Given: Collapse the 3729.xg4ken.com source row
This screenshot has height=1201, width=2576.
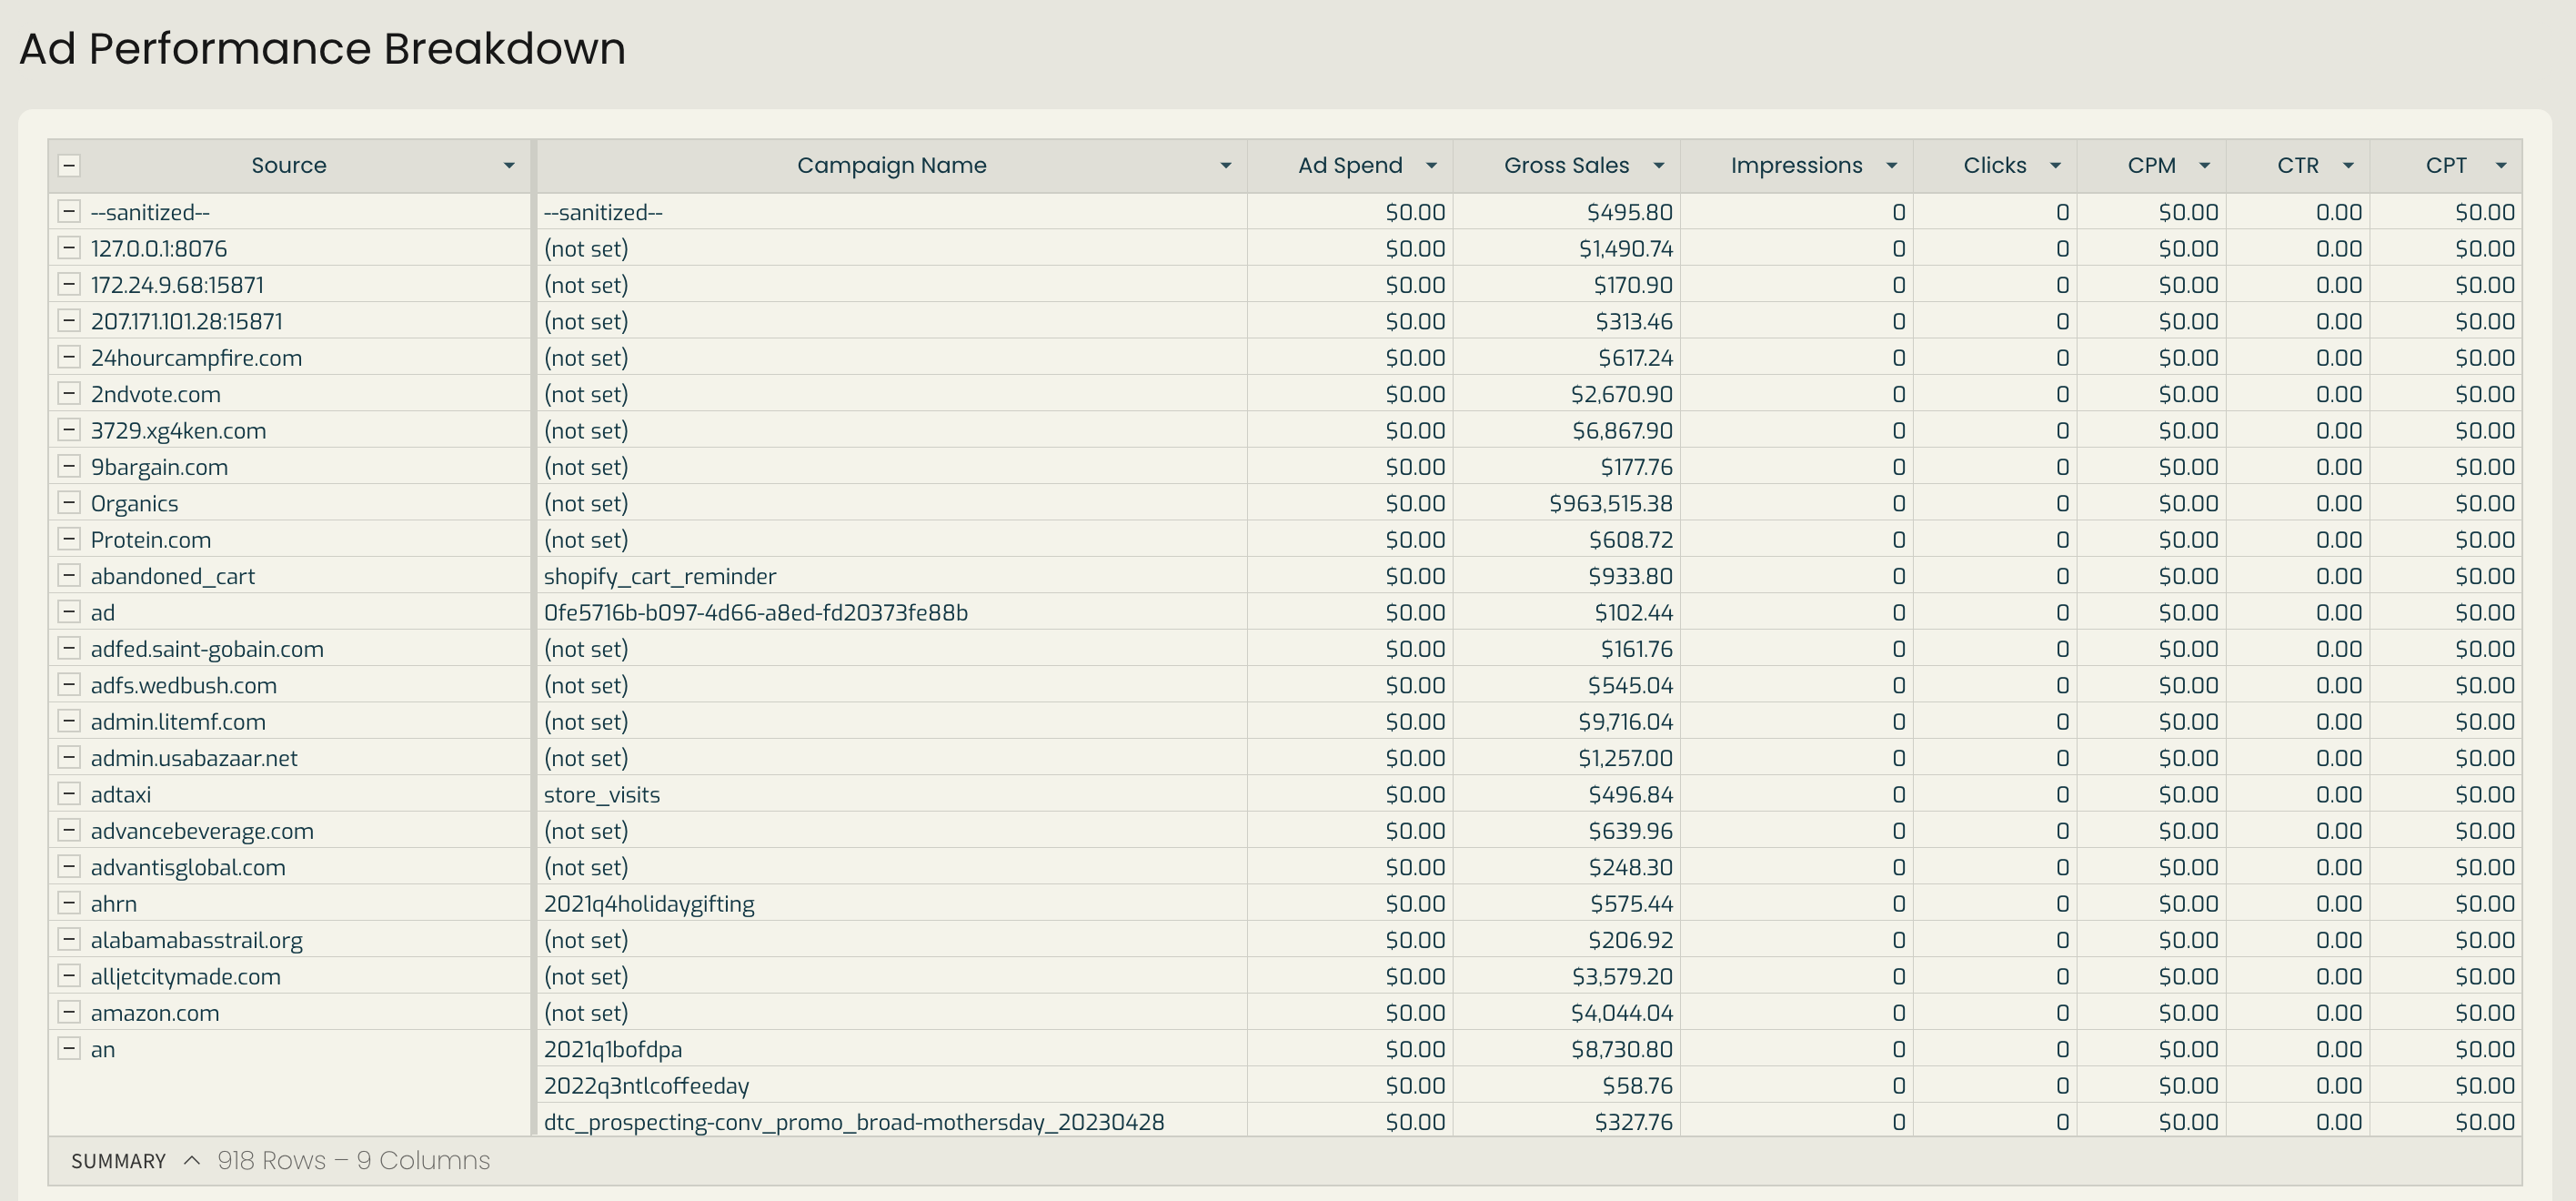Looking at the screenshot, I should (x=69, y=429).
